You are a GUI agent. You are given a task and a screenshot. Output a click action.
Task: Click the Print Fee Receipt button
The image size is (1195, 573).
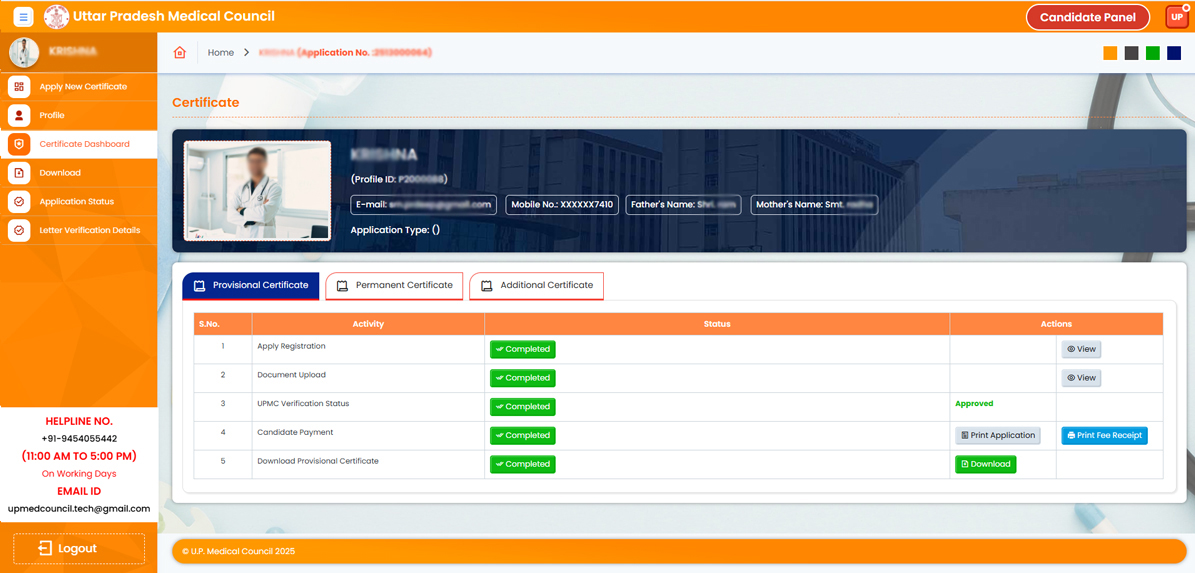click(1104, 436)
